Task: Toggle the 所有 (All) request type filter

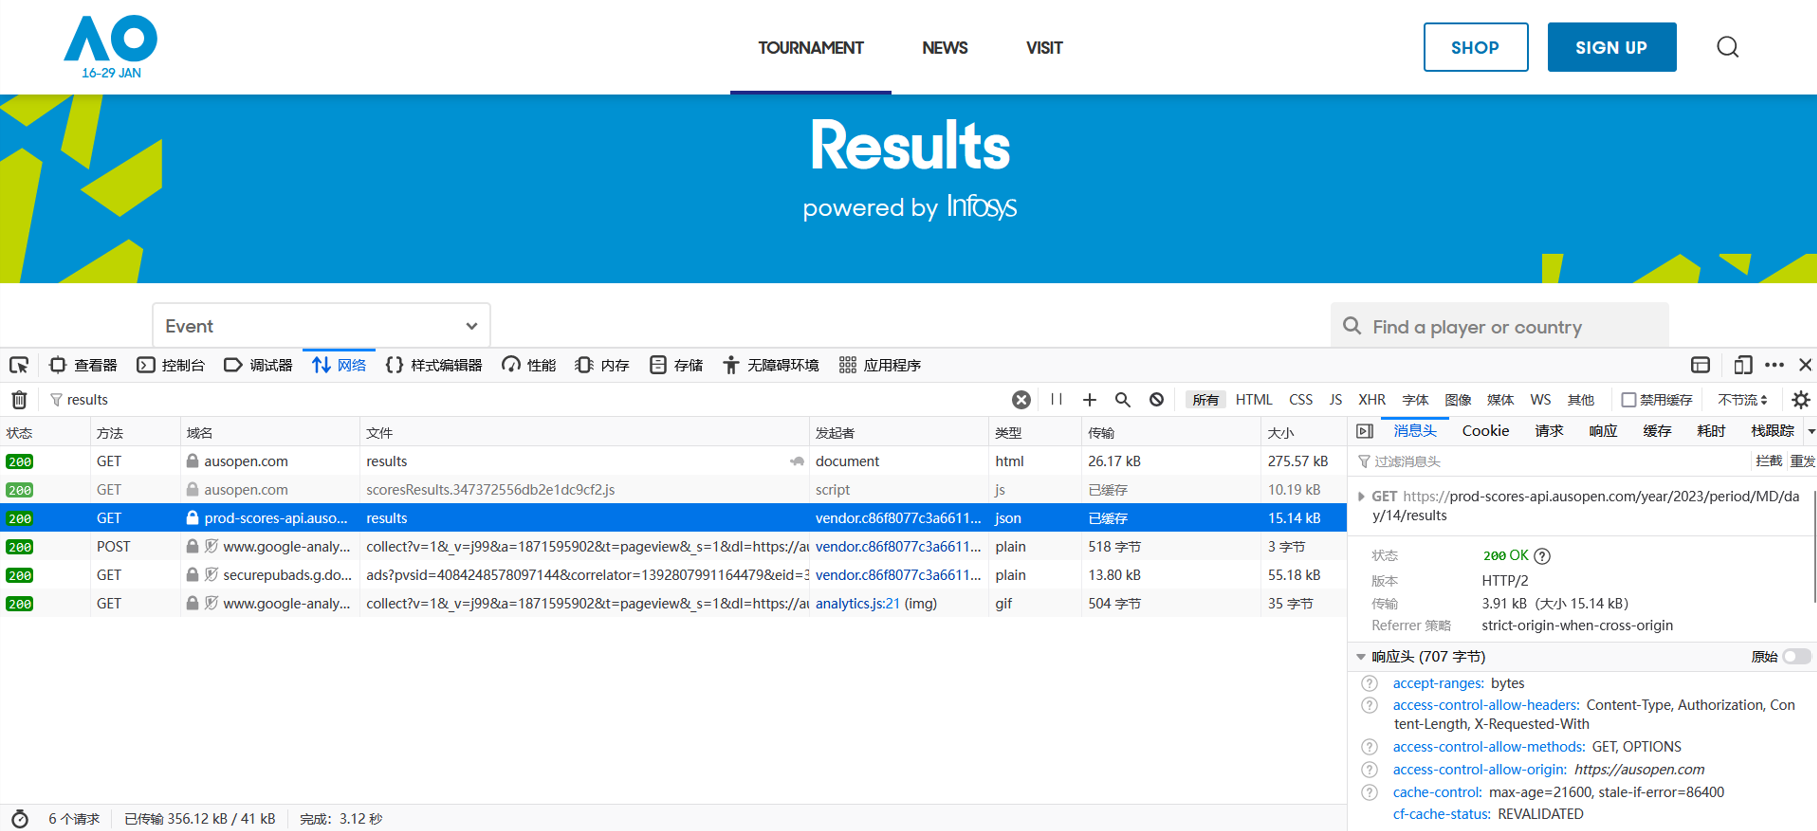Action: click(1206, 400)
